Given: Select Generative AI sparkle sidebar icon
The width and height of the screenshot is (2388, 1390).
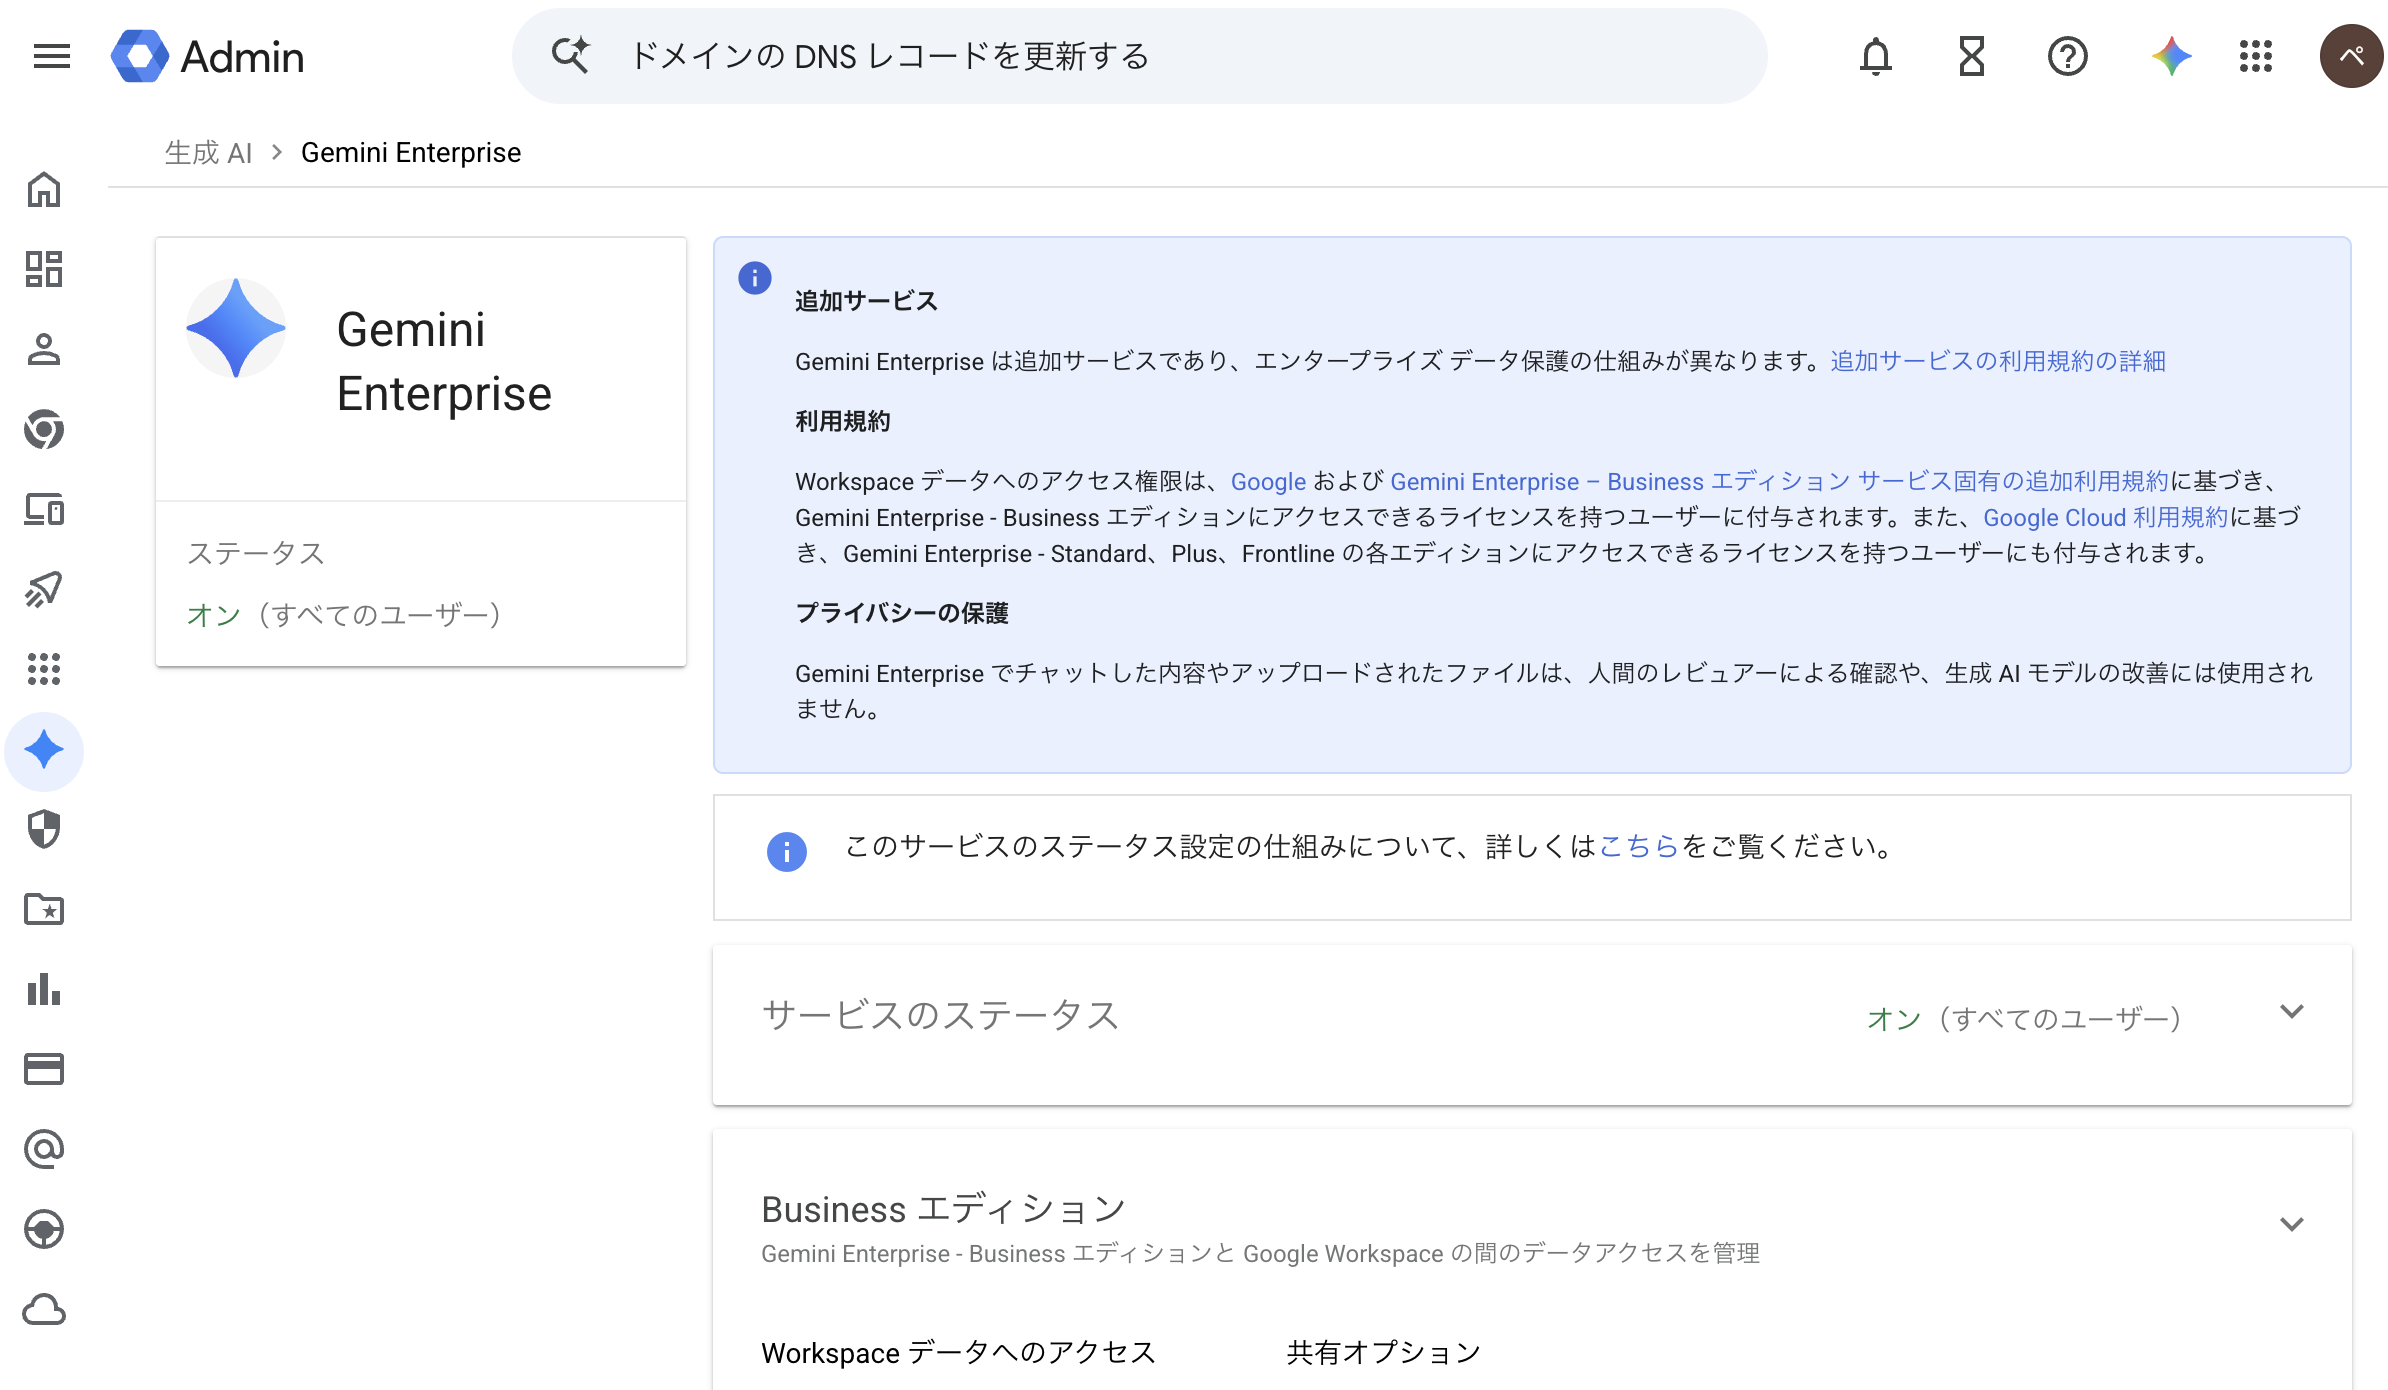Looking at the screenshot, I should tap(44, 750).
